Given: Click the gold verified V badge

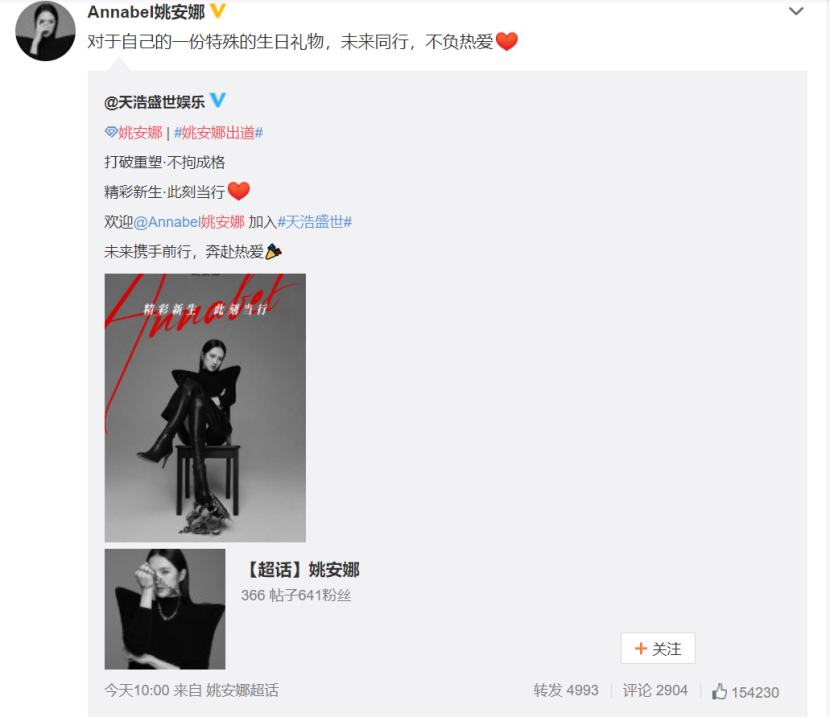Looking at the screenshot, I should pyautogui.click(x=218, y=11).
